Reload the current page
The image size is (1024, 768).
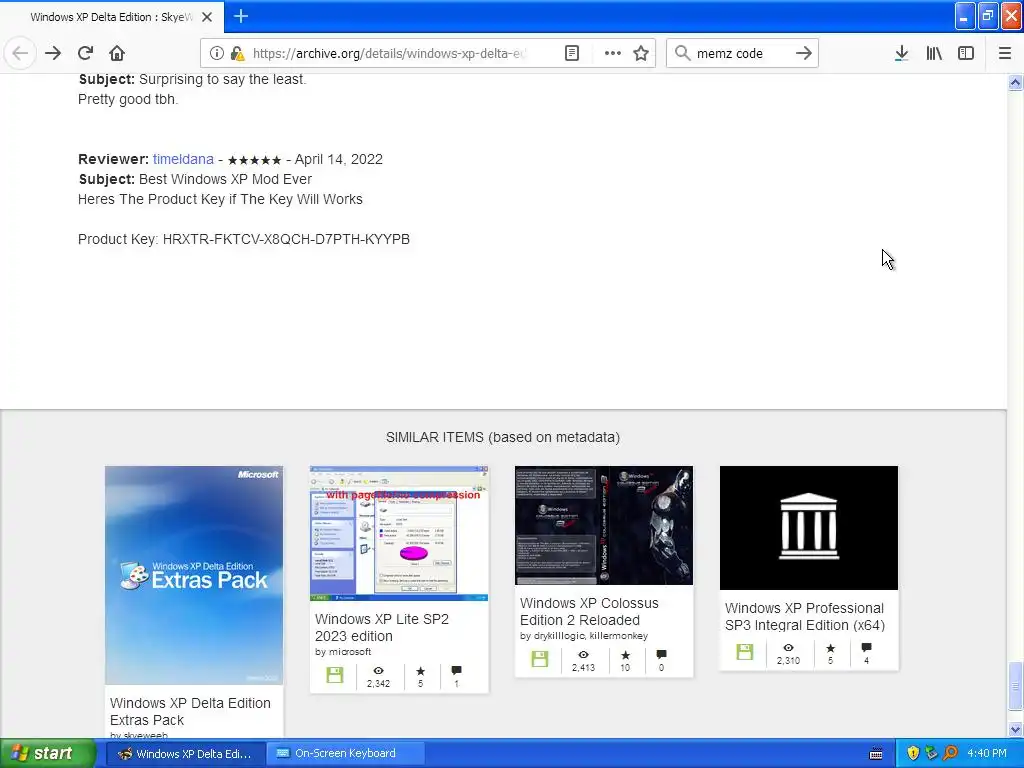[x=85, y=53]
